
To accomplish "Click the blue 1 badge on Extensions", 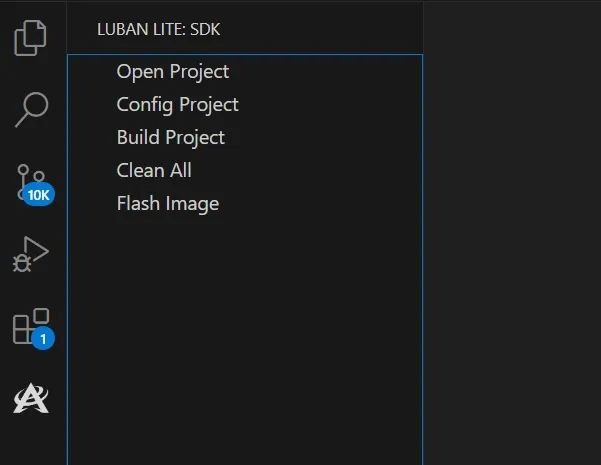I will 43,338.
